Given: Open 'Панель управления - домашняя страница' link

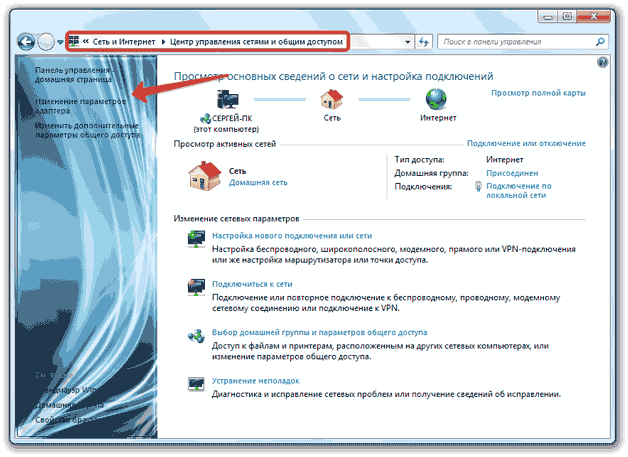Looking at the screenshot, I should (73, 74).
